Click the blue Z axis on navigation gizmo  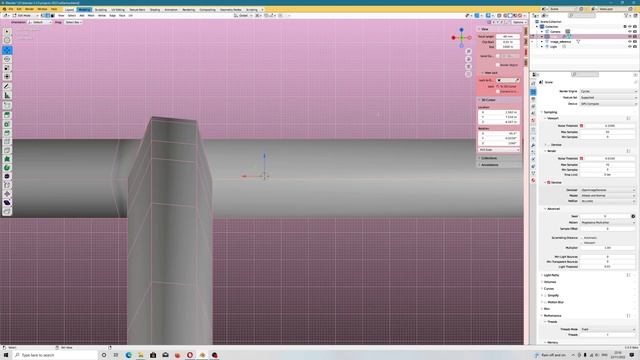click(461, 30)
